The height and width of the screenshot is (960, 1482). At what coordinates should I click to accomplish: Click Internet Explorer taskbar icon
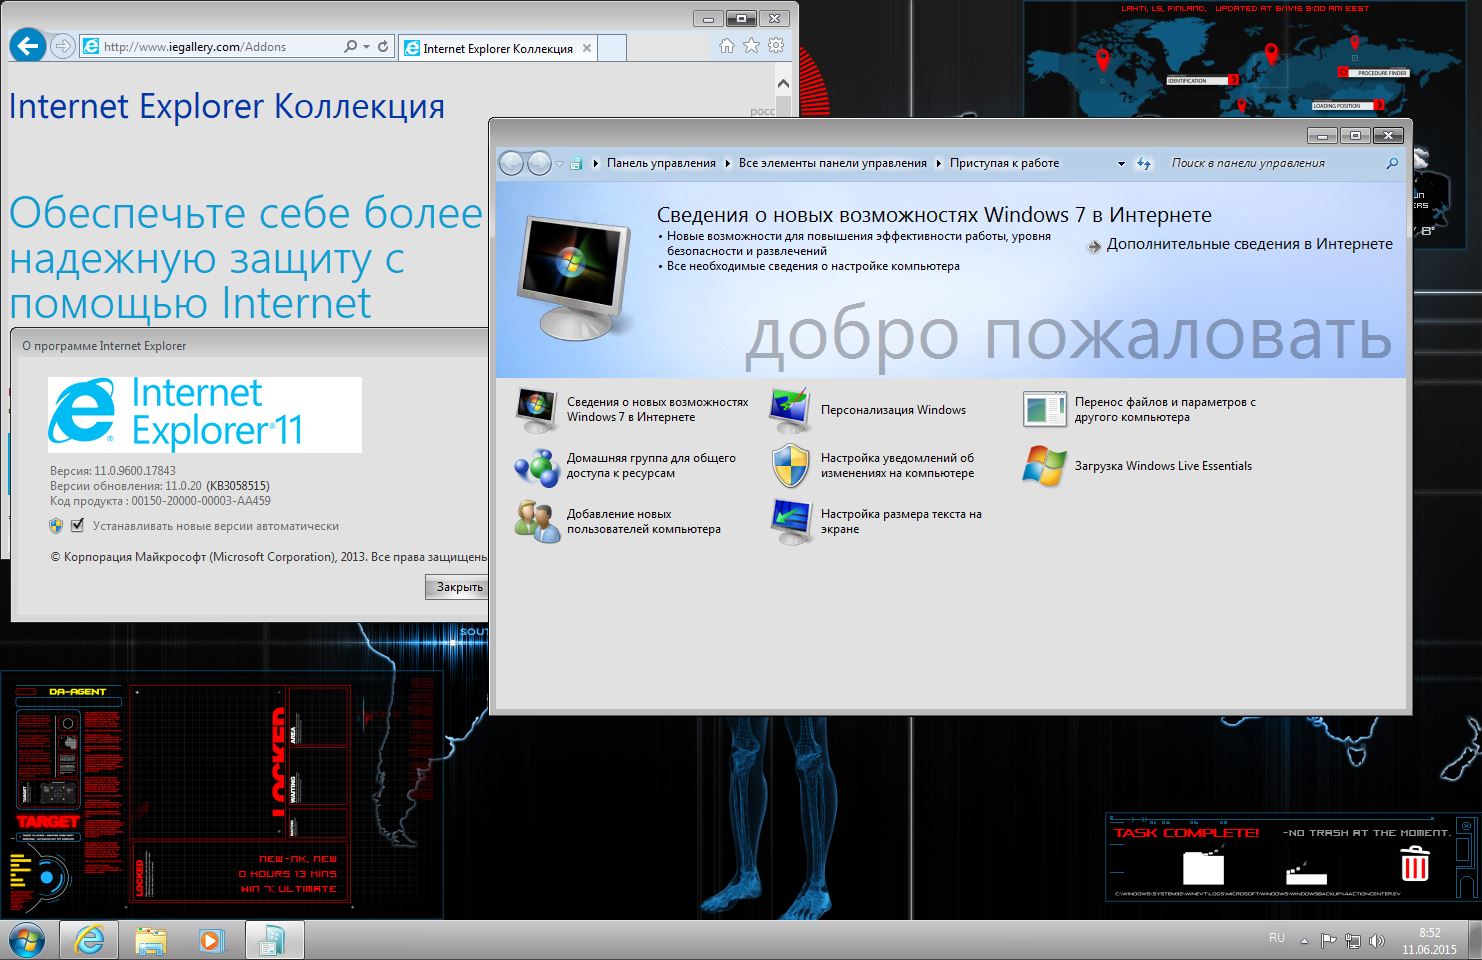coord(89,940)
